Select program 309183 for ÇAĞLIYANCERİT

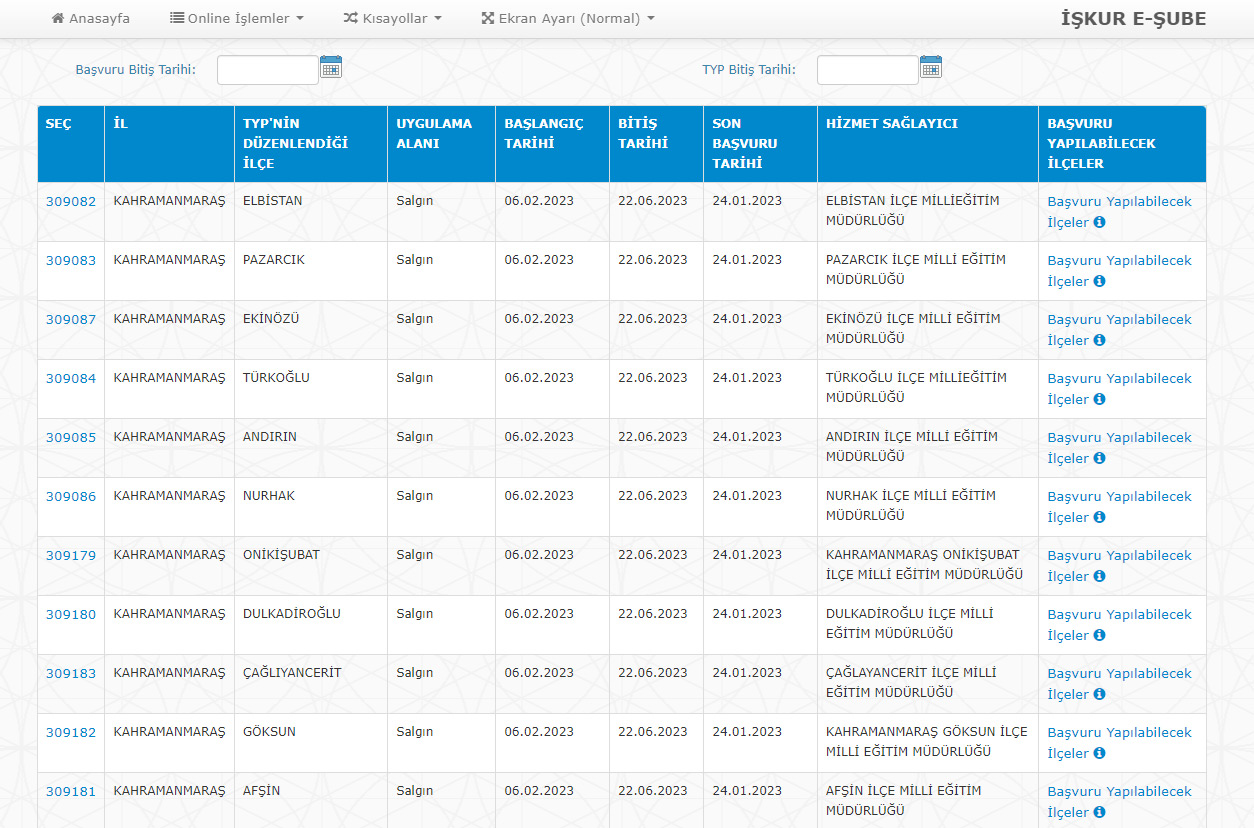coord(71,674)
